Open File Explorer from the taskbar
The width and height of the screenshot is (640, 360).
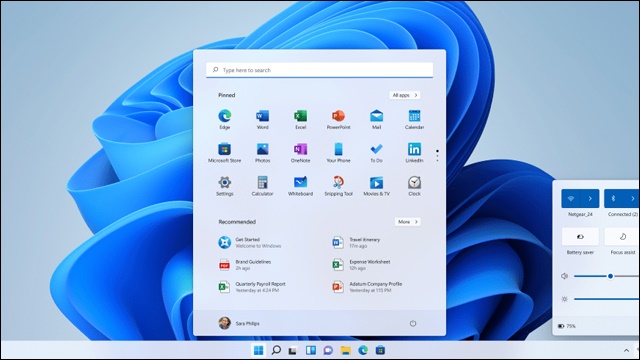pyautogui.click(x=346, y=350)
